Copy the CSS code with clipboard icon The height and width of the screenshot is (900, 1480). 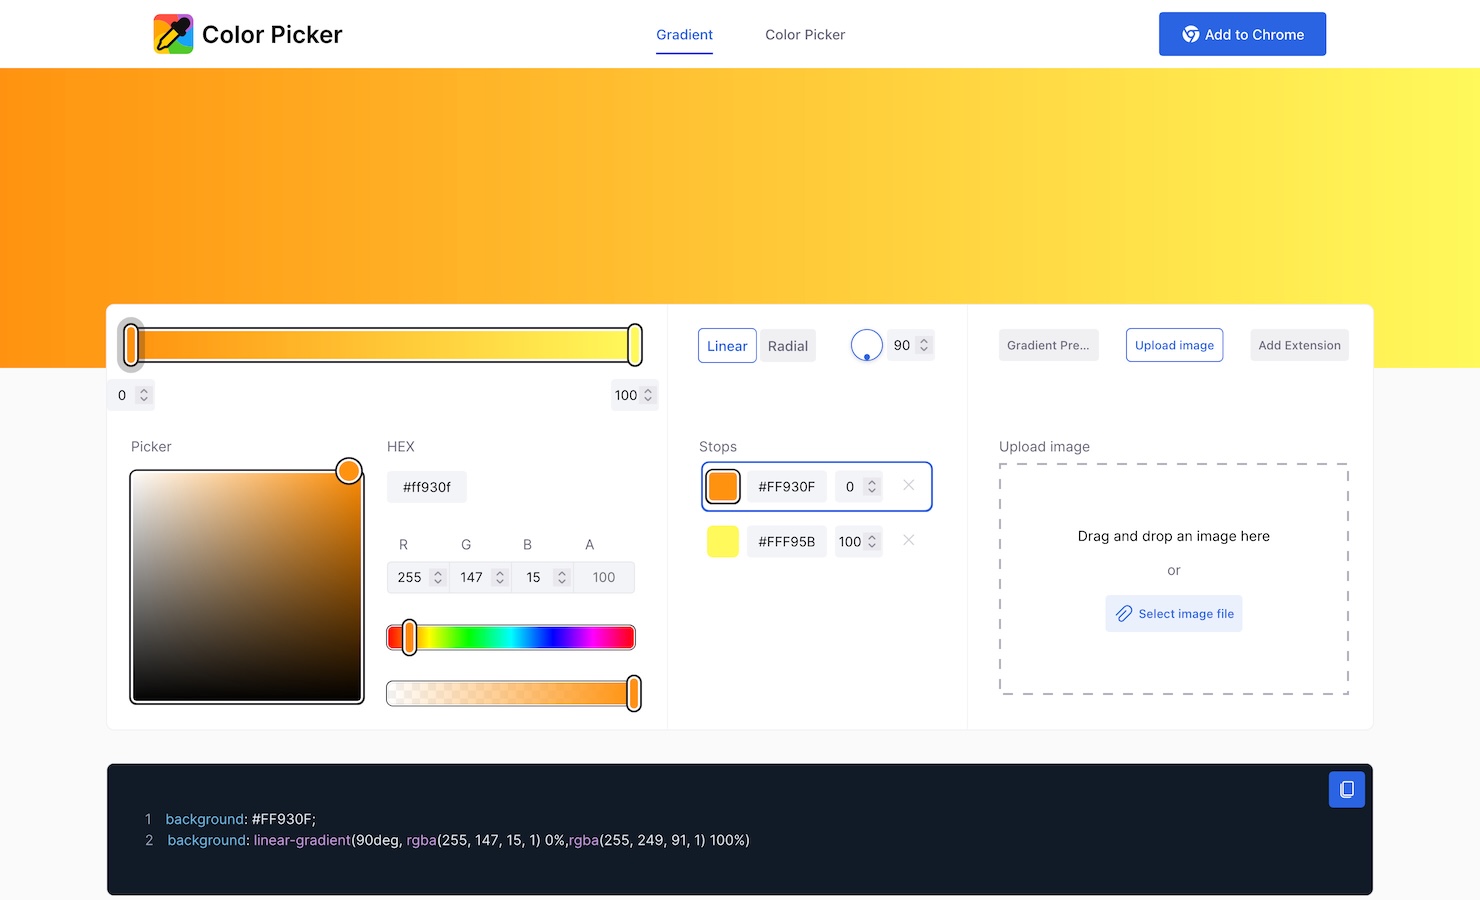(x=1346, y=789)
